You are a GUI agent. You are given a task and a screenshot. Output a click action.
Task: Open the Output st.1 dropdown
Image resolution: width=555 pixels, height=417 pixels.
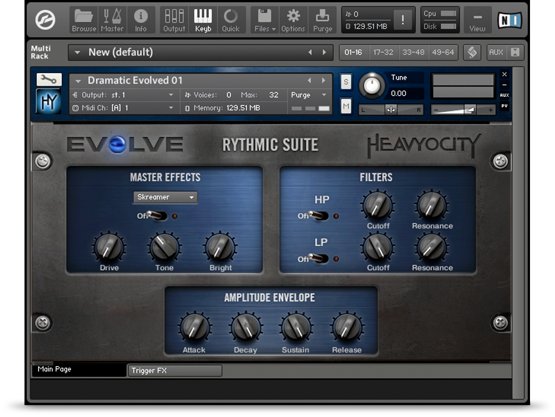click(x=125, y=95)
